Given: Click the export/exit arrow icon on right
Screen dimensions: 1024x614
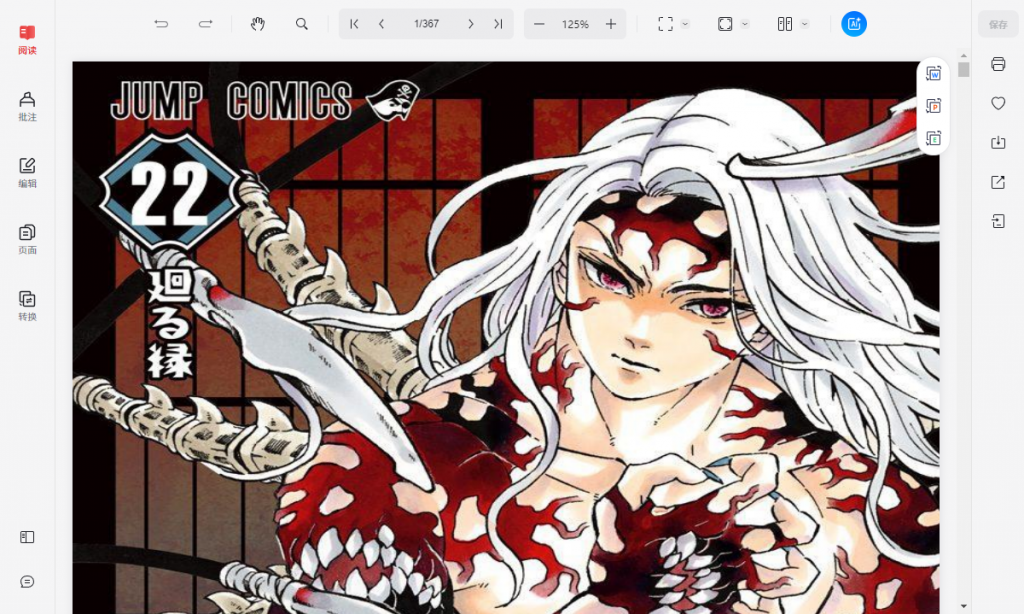Looking at the screenshot, I should click(998, 221).
